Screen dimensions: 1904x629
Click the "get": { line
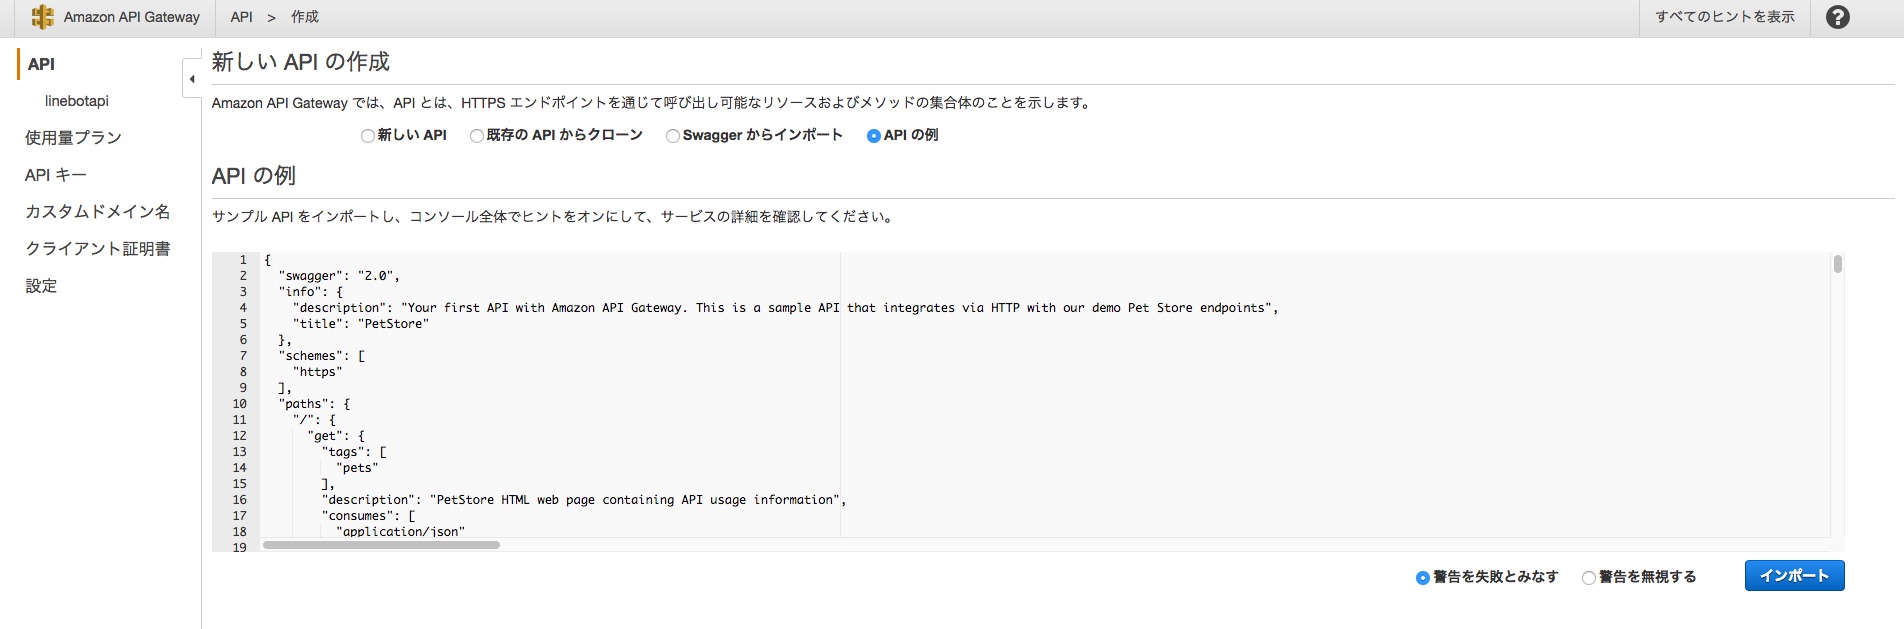[x=336, y=436]
